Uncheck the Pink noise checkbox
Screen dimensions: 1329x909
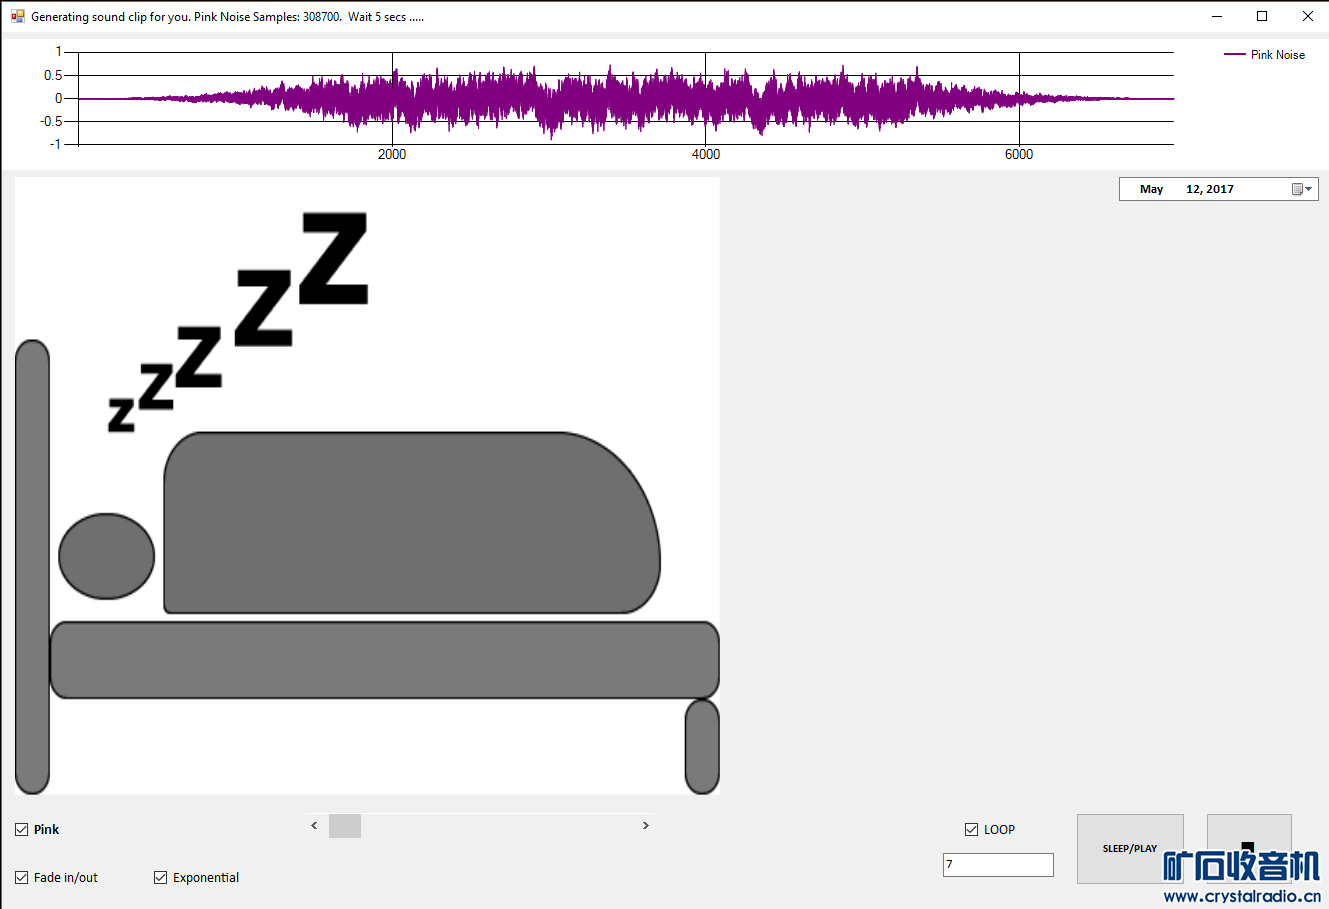pos(22,830)
